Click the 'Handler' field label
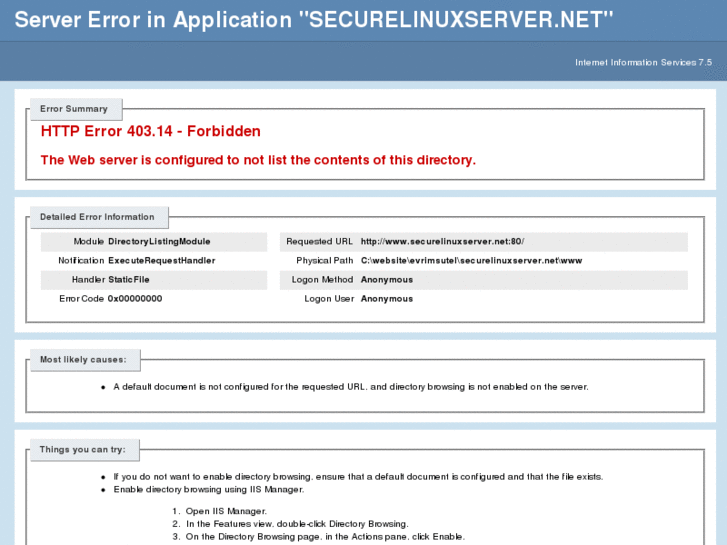The height and width of the screenshot is (545, 727). coord(89,279)
